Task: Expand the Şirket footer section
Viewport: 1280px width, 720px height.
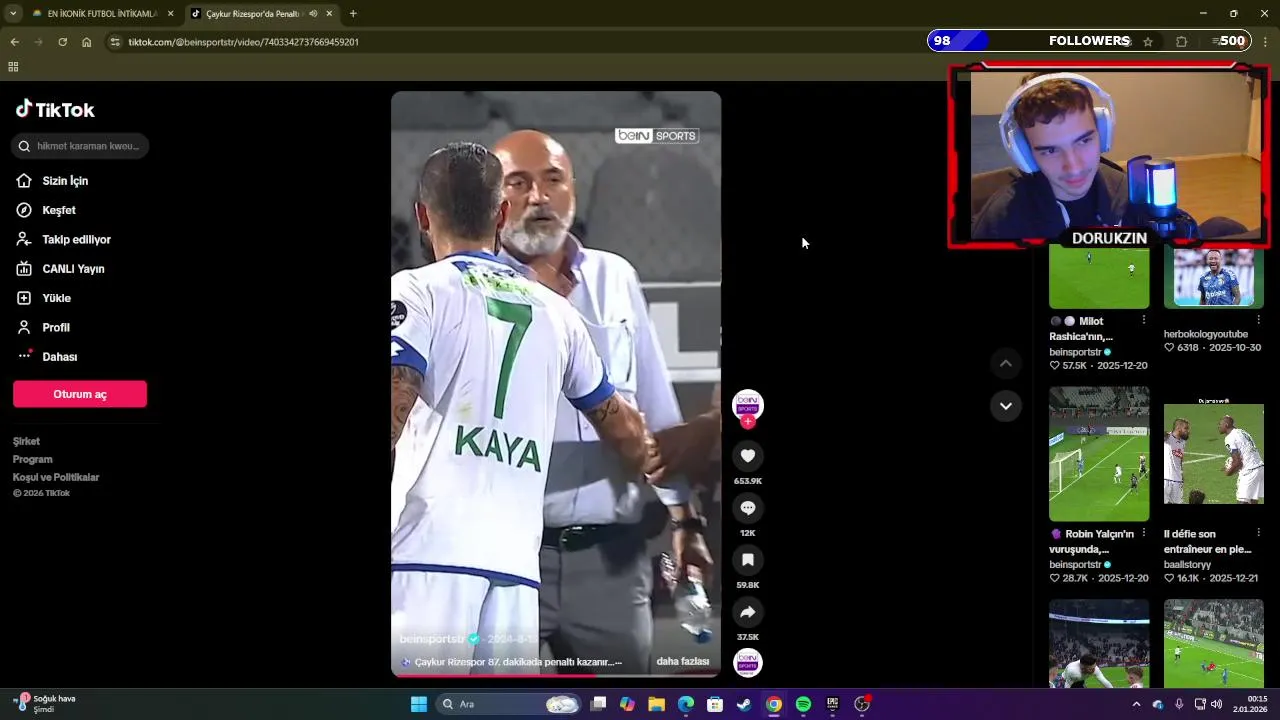Action: (27, 441)
